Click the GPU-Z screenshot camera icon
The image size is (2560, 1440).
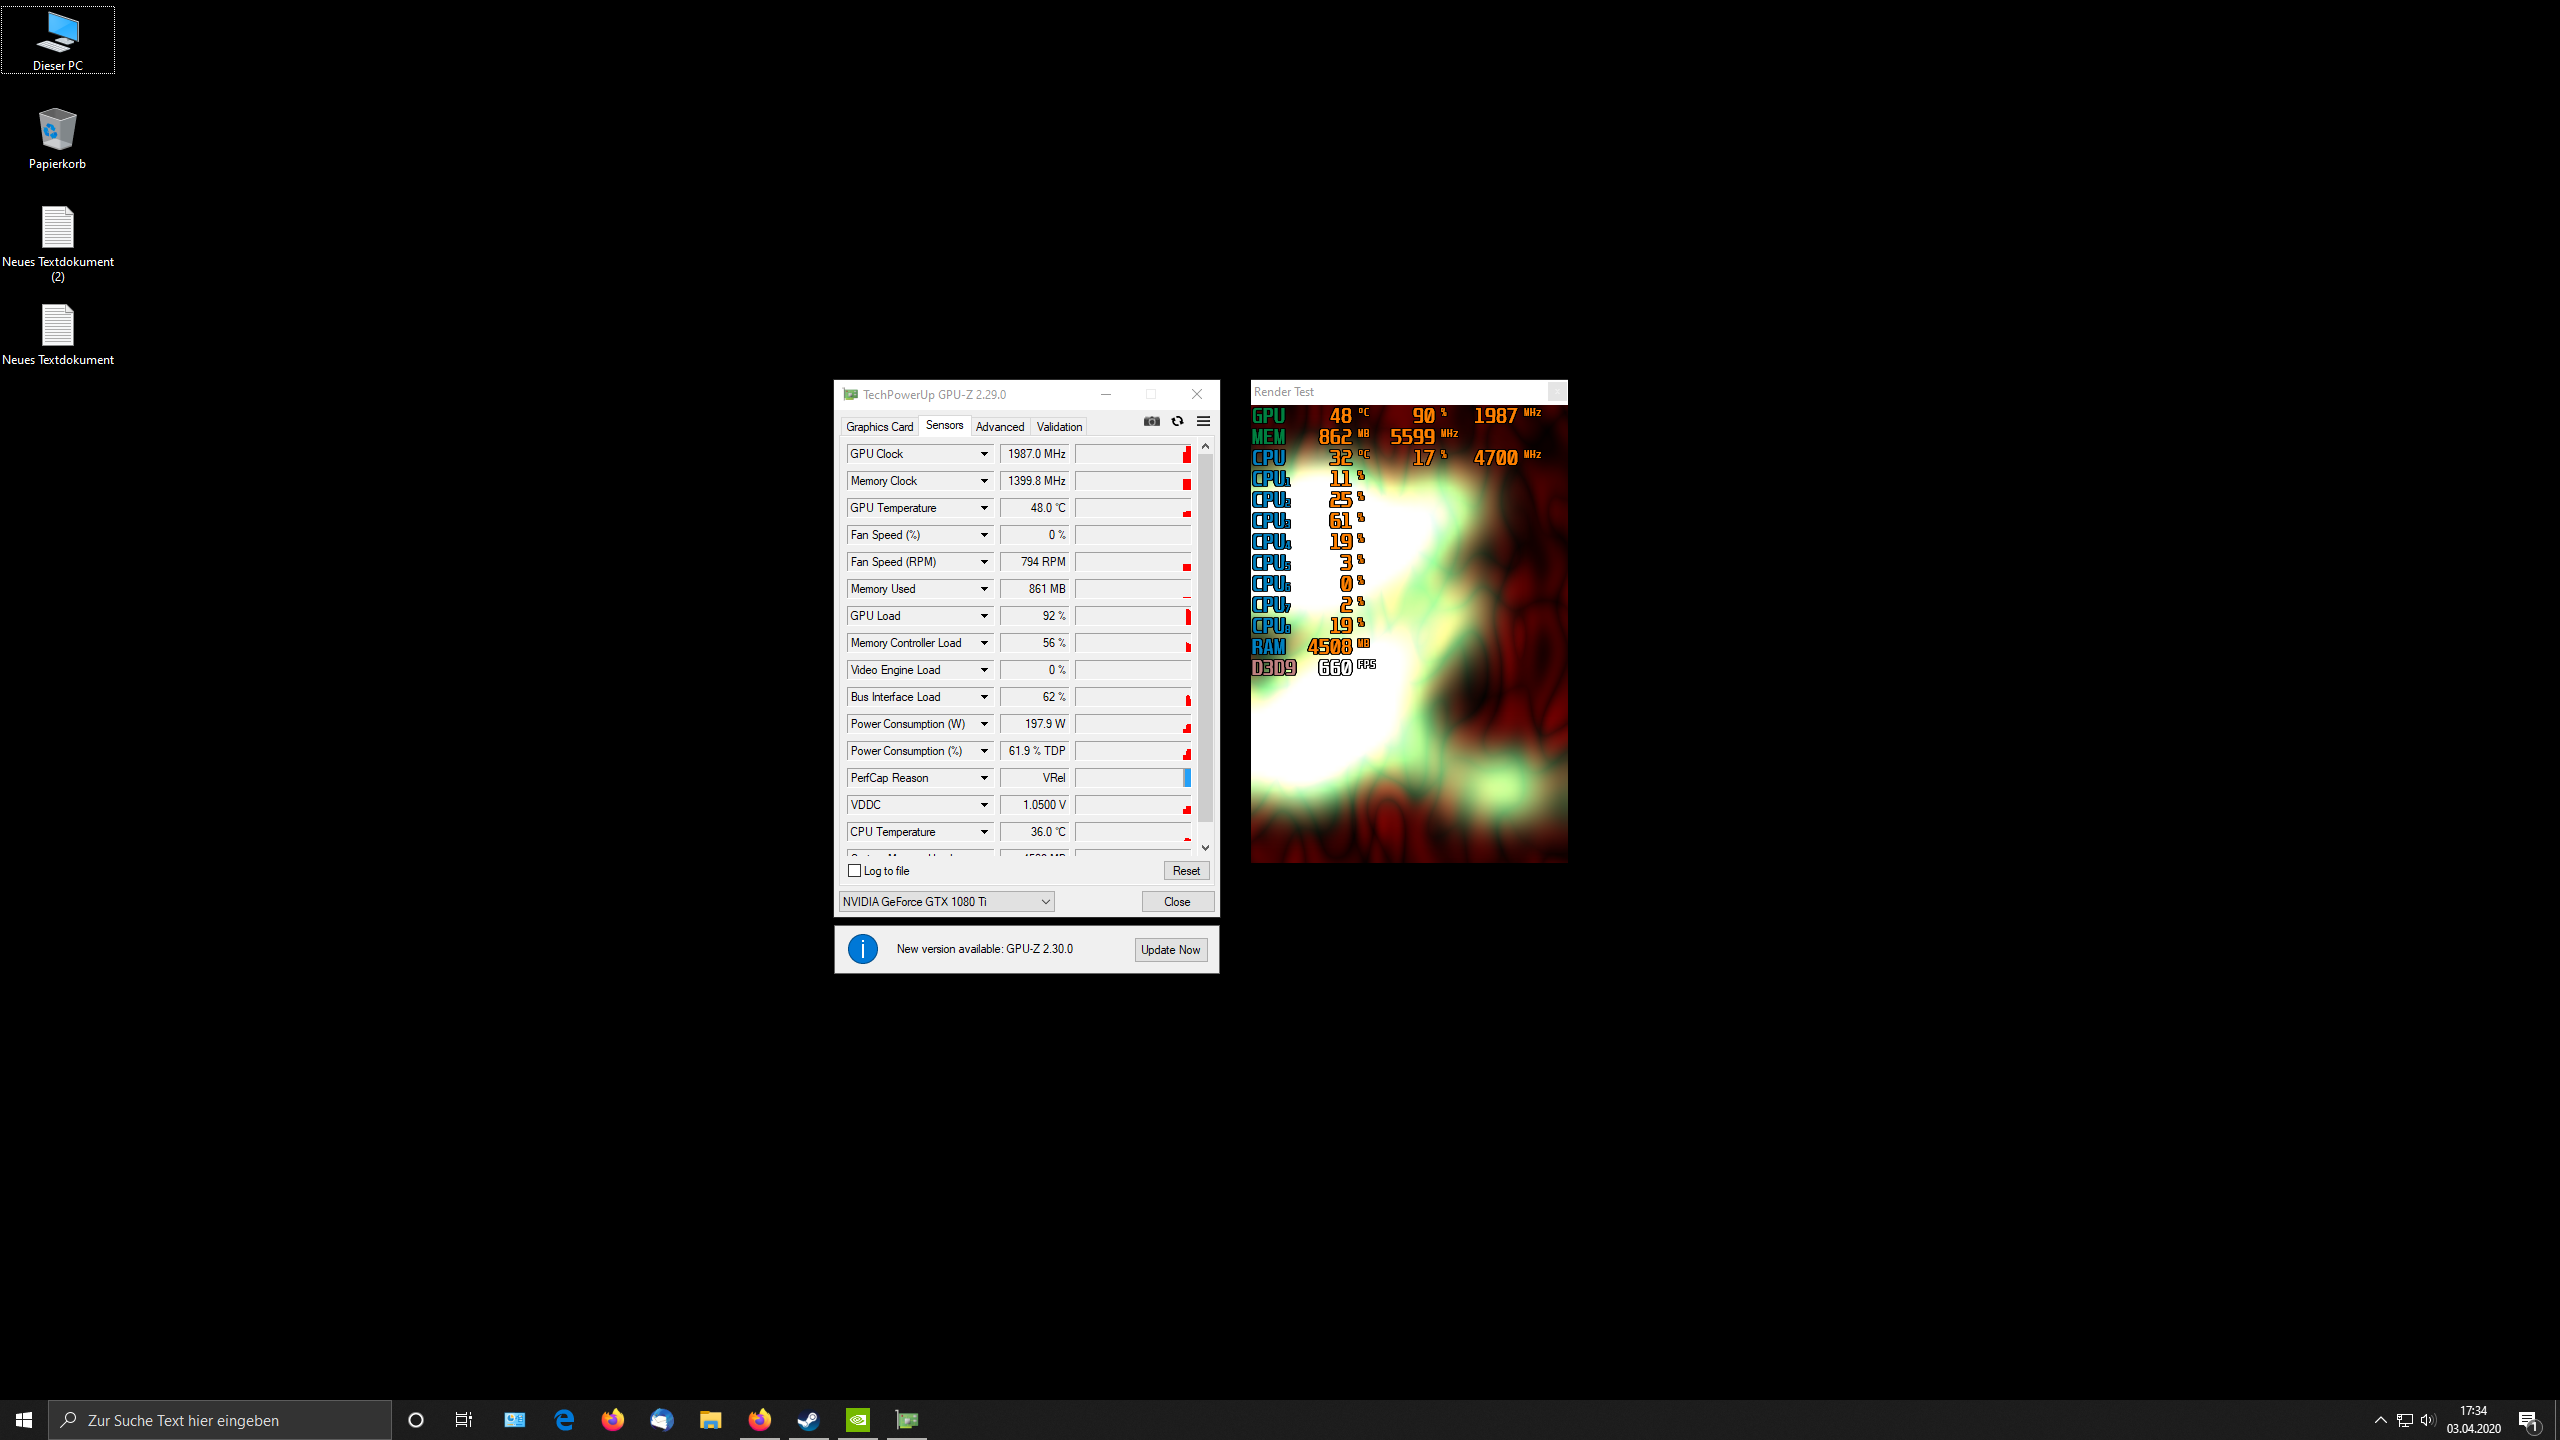click(1152, 421)
